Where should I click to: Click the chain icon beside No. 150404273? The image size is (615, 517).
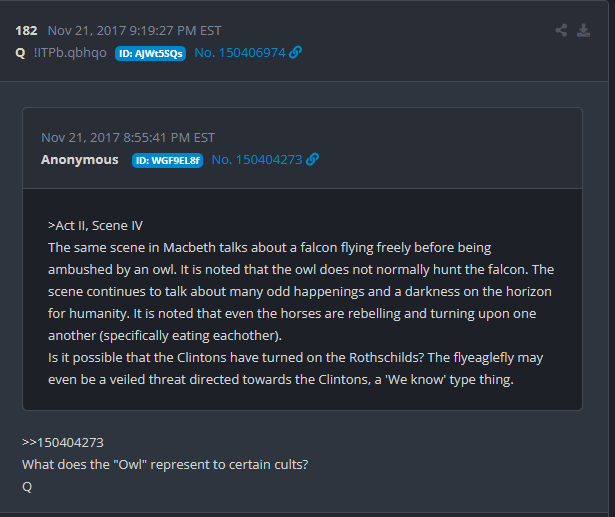pos(313,159)
